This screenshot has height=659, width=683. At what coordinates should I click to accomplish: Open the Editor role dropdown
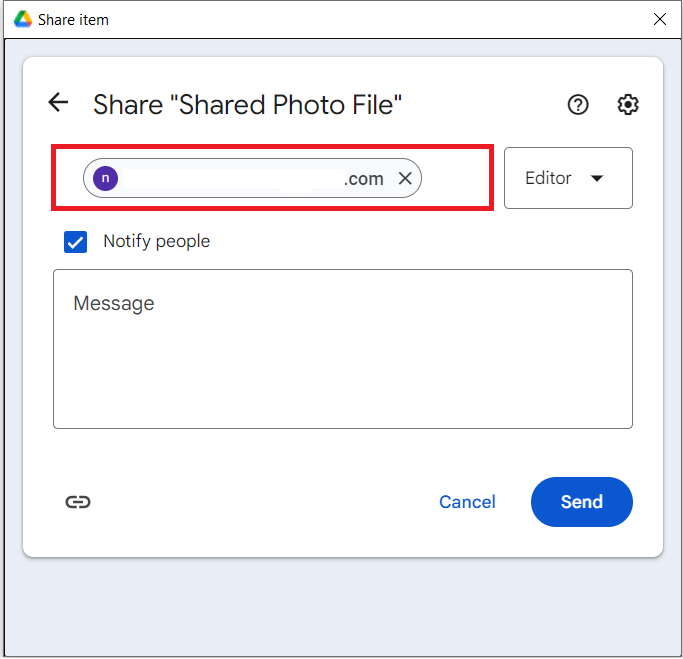(567, 178)
